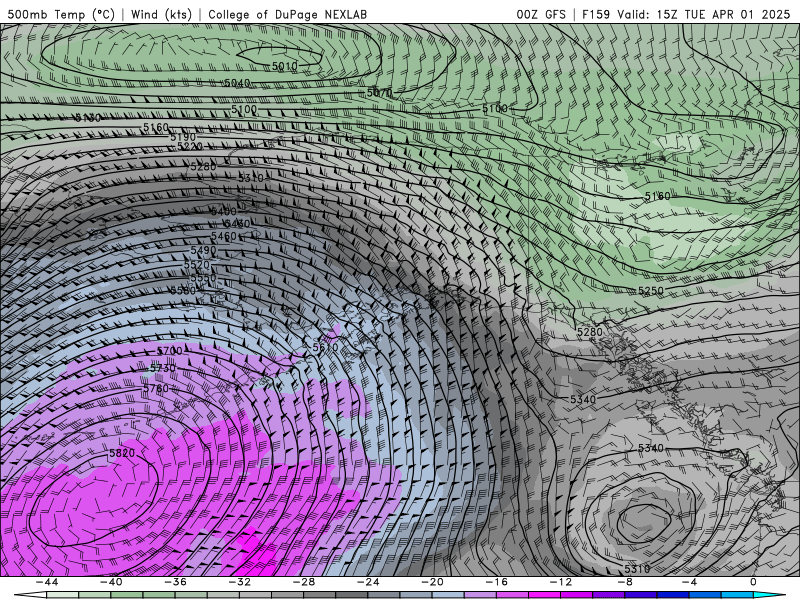The height and width of the screenshot is (600, 800).
Task: Click the -24 color scale label
Action: click(x=368, y=582)
